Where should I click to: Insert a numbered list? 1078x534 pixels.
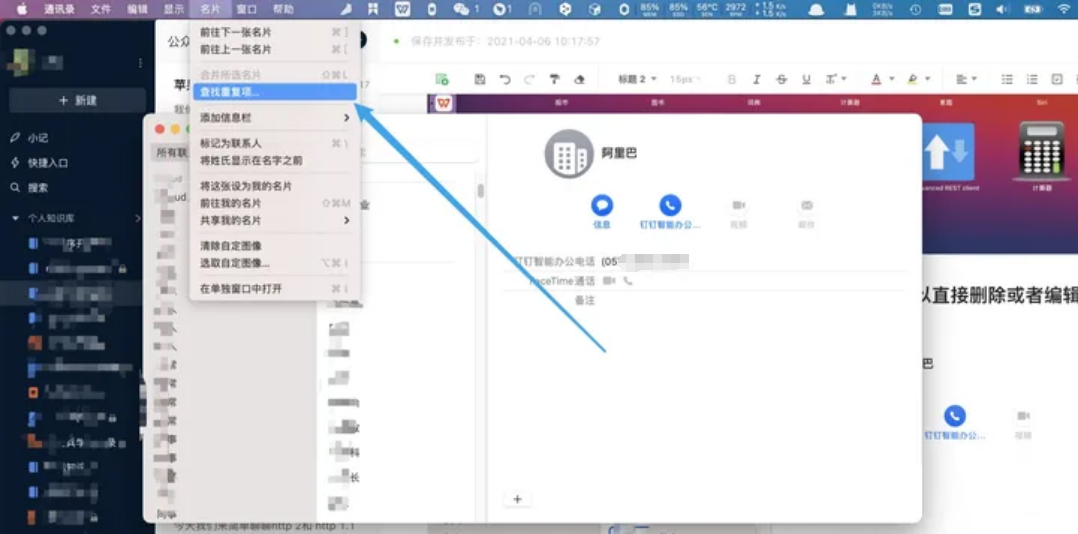1032,79
